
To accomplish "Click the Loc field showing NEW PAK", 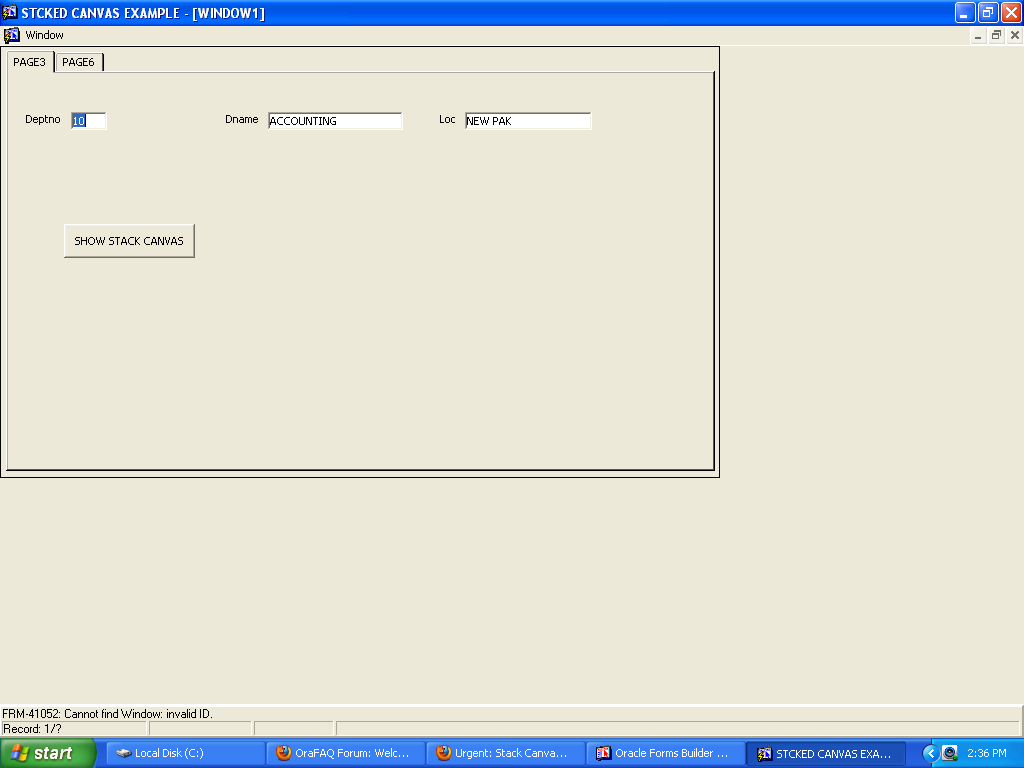I will click(527, 121).
